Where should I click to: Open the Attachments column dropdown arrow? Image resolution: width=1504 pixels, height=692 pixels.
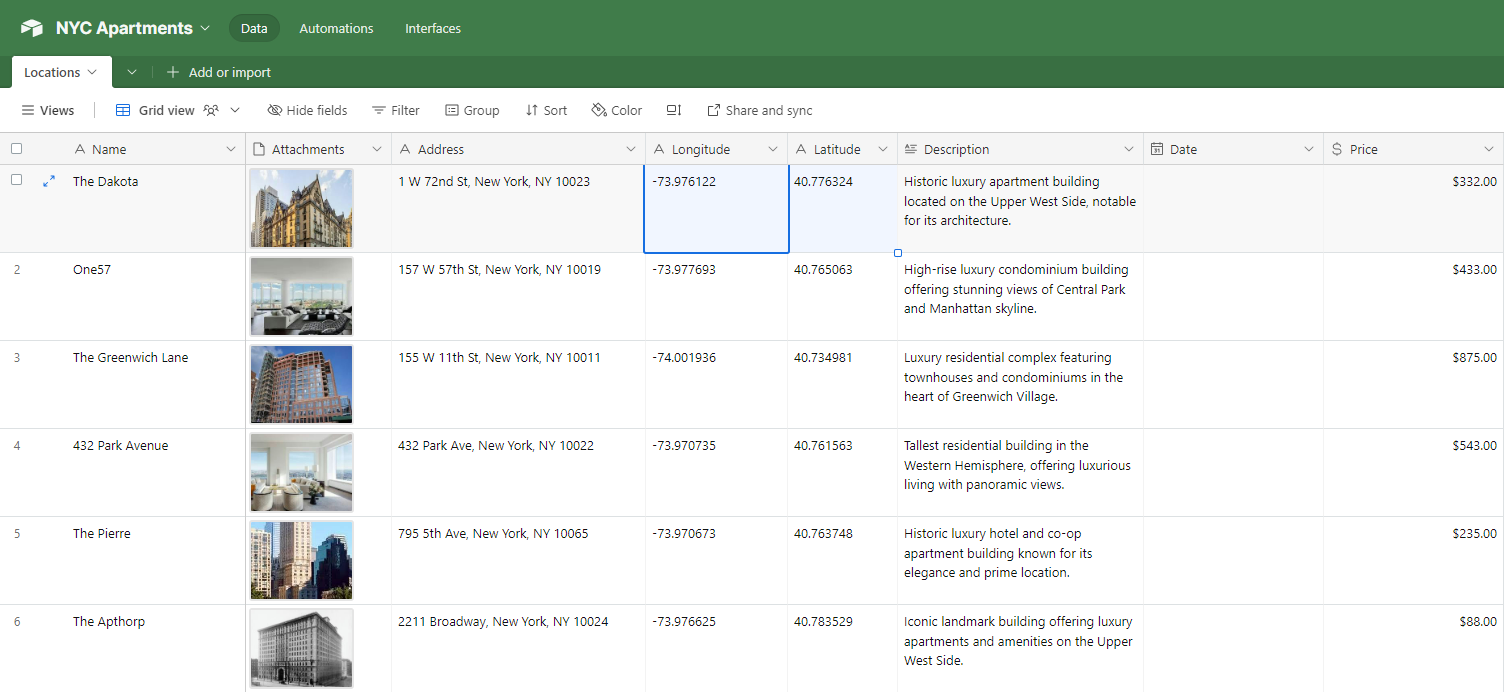pyautogui.click(x=377, y=149)
